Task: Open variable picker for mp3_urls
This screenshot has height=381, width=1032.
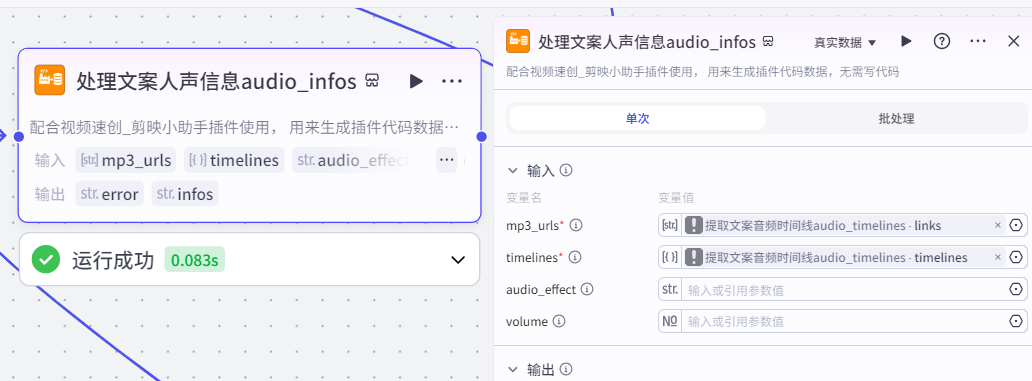Action: [1017, 225]
